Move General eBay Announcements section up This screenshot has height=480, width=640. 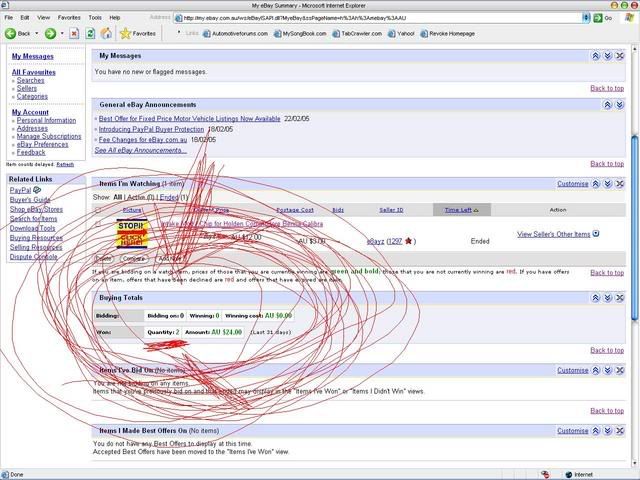pos(607,105)
